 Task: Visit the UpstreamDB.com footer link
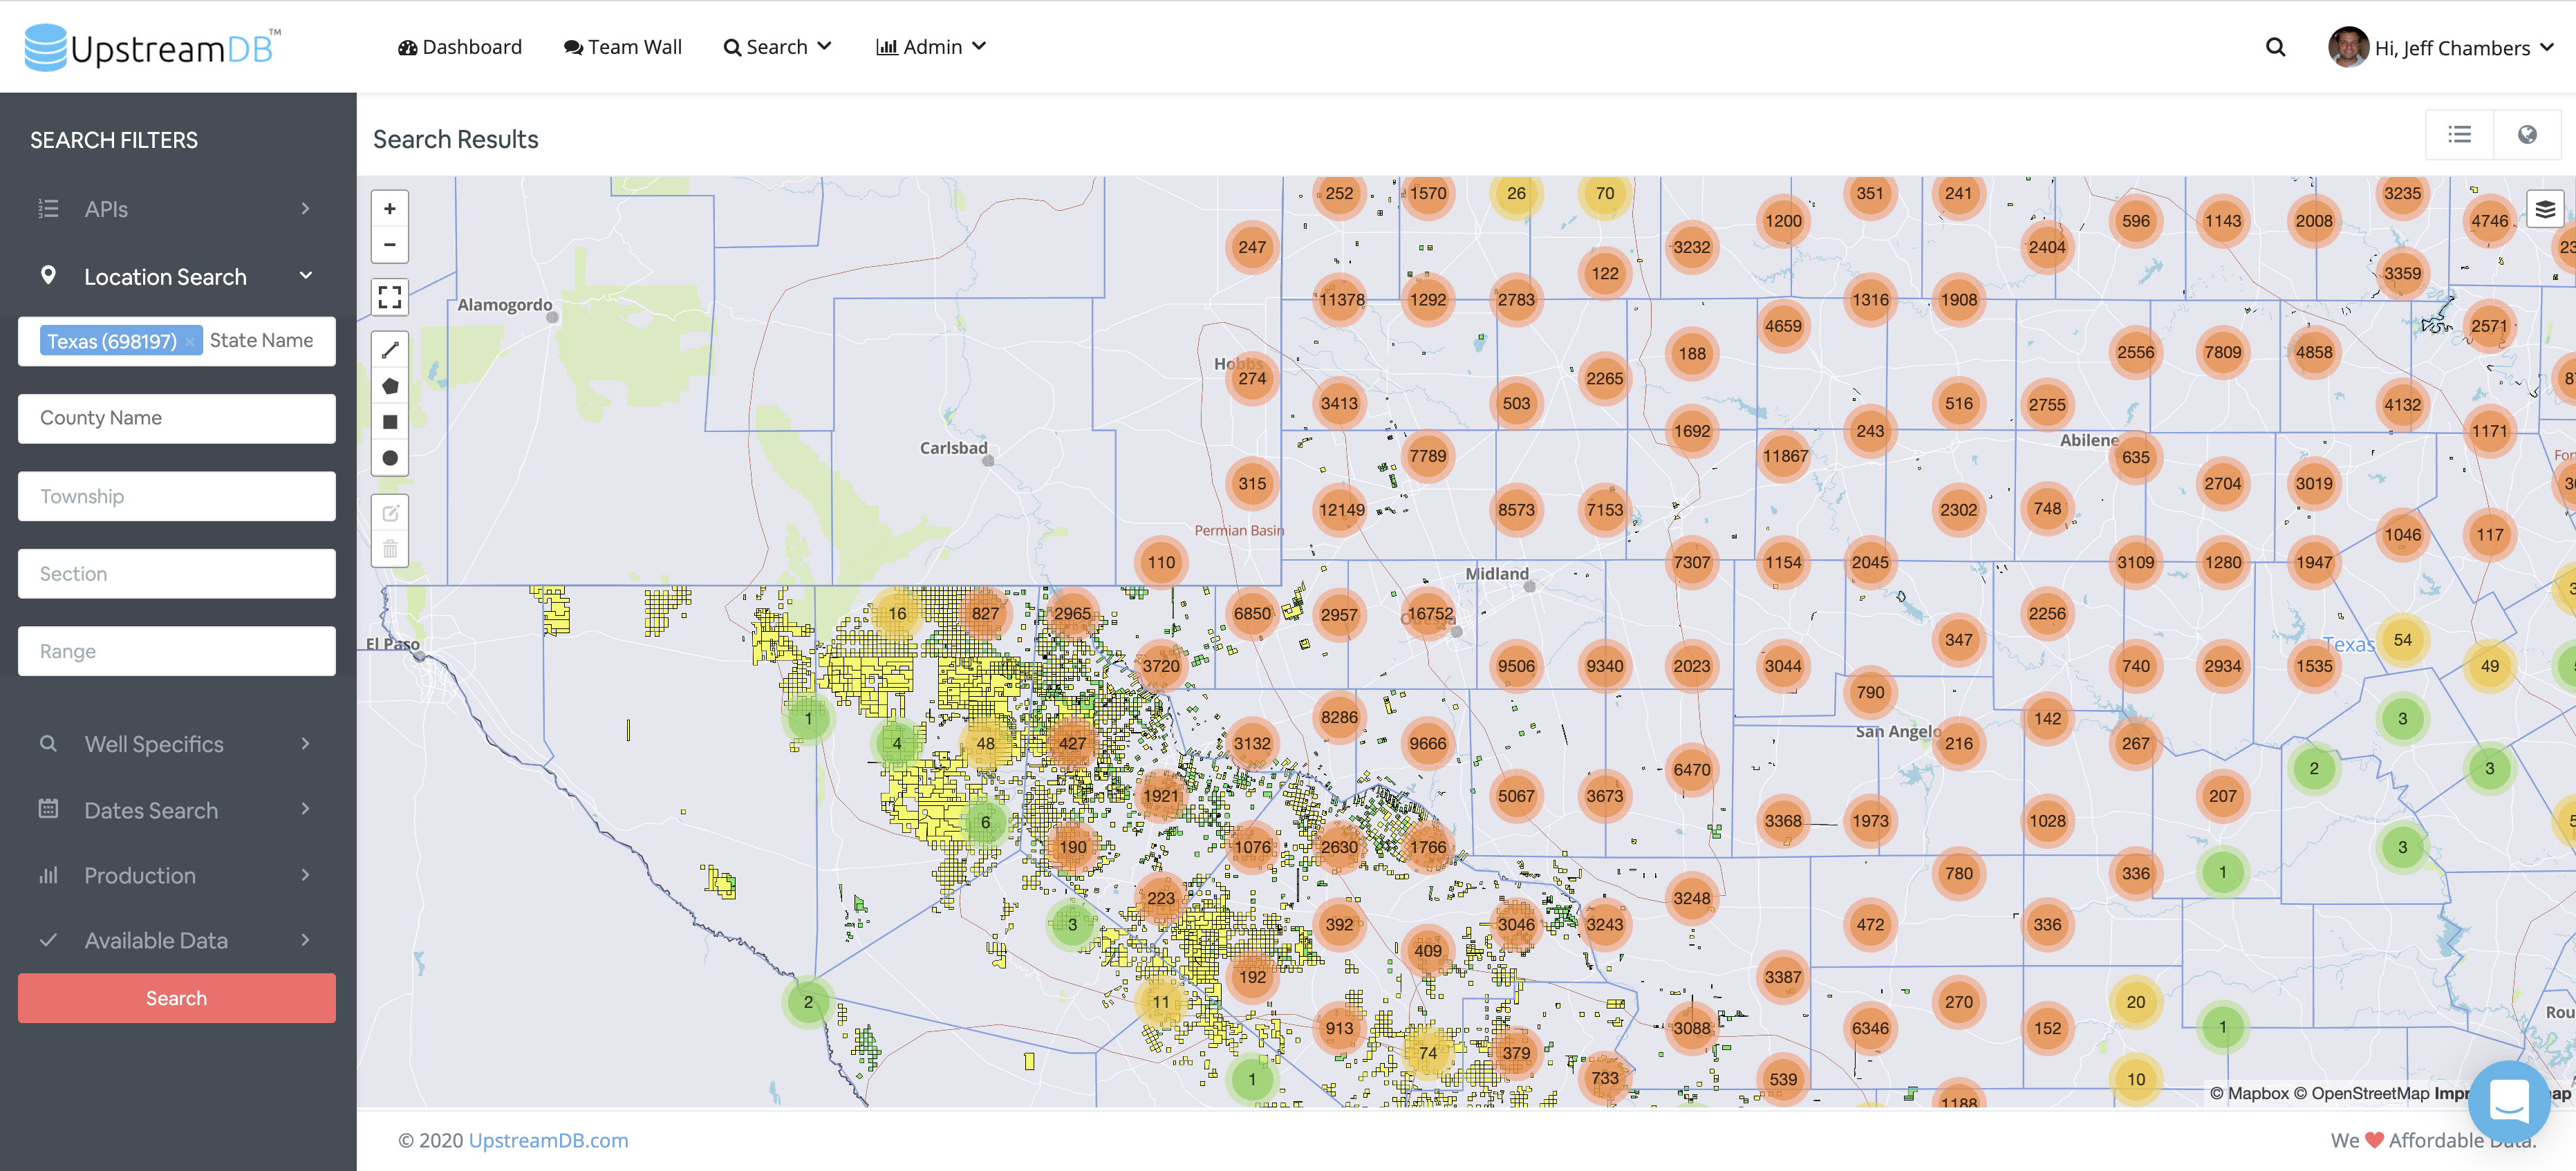click(x=548, y=1140)
